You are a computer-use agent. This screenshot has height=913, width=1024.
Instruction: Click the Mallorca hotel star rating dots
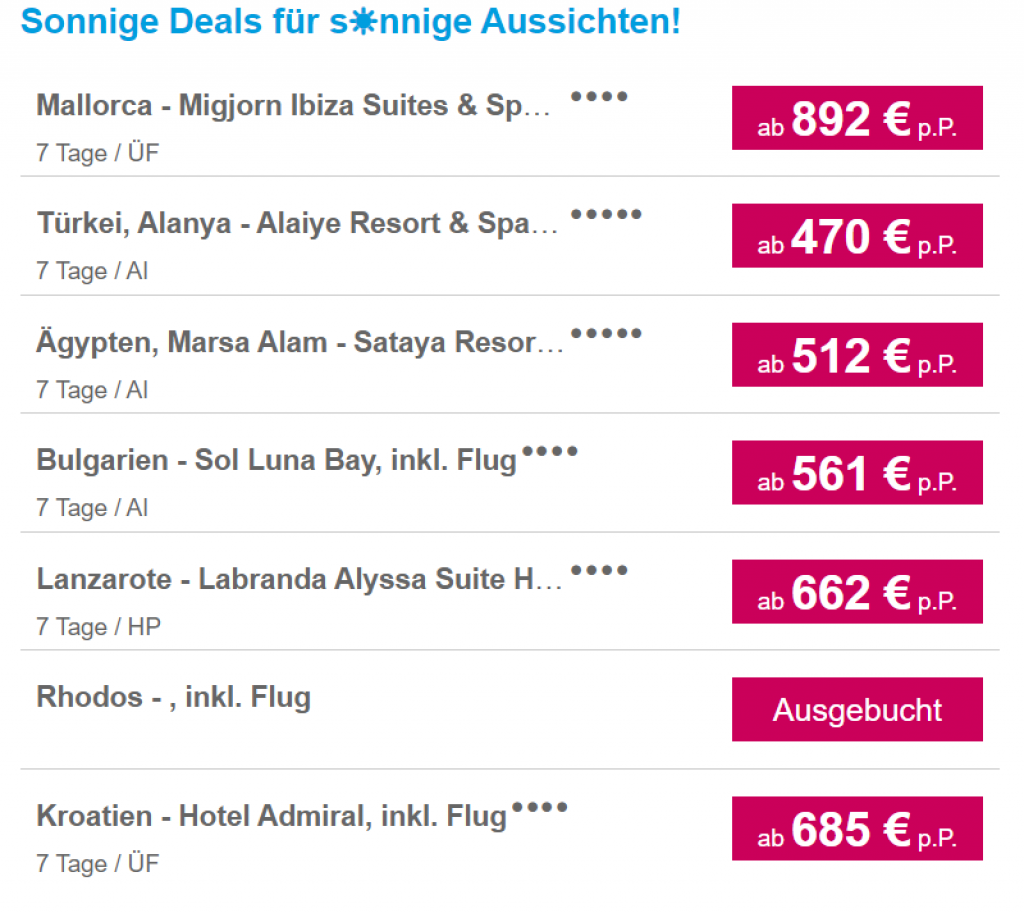599,97
